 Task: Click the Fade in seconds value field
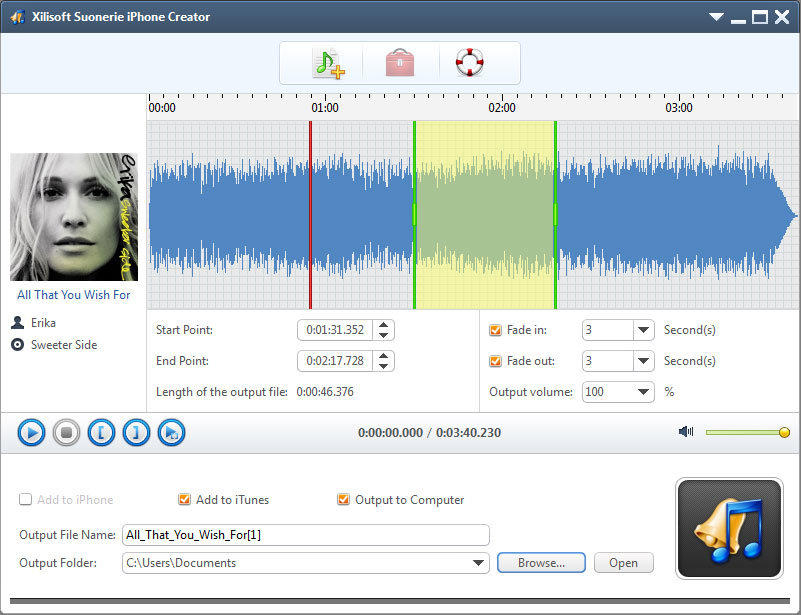pyautogui.click(x=608, y=330)
